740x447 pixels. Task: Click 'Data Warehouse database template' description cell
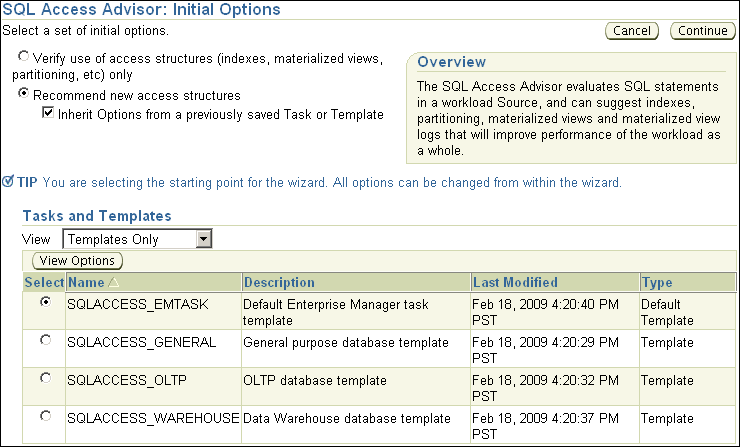[x=346, y=418]
